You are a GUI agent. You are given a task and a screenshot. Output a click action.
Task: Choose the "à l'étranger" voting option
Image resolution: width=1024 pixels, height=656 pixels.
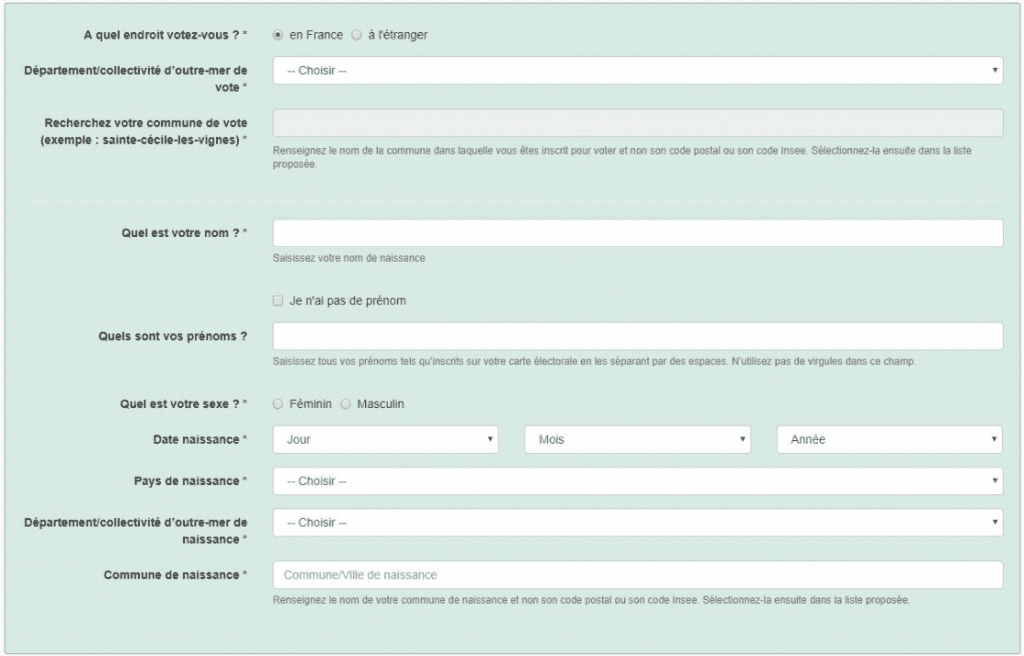[x=357, y=35]
